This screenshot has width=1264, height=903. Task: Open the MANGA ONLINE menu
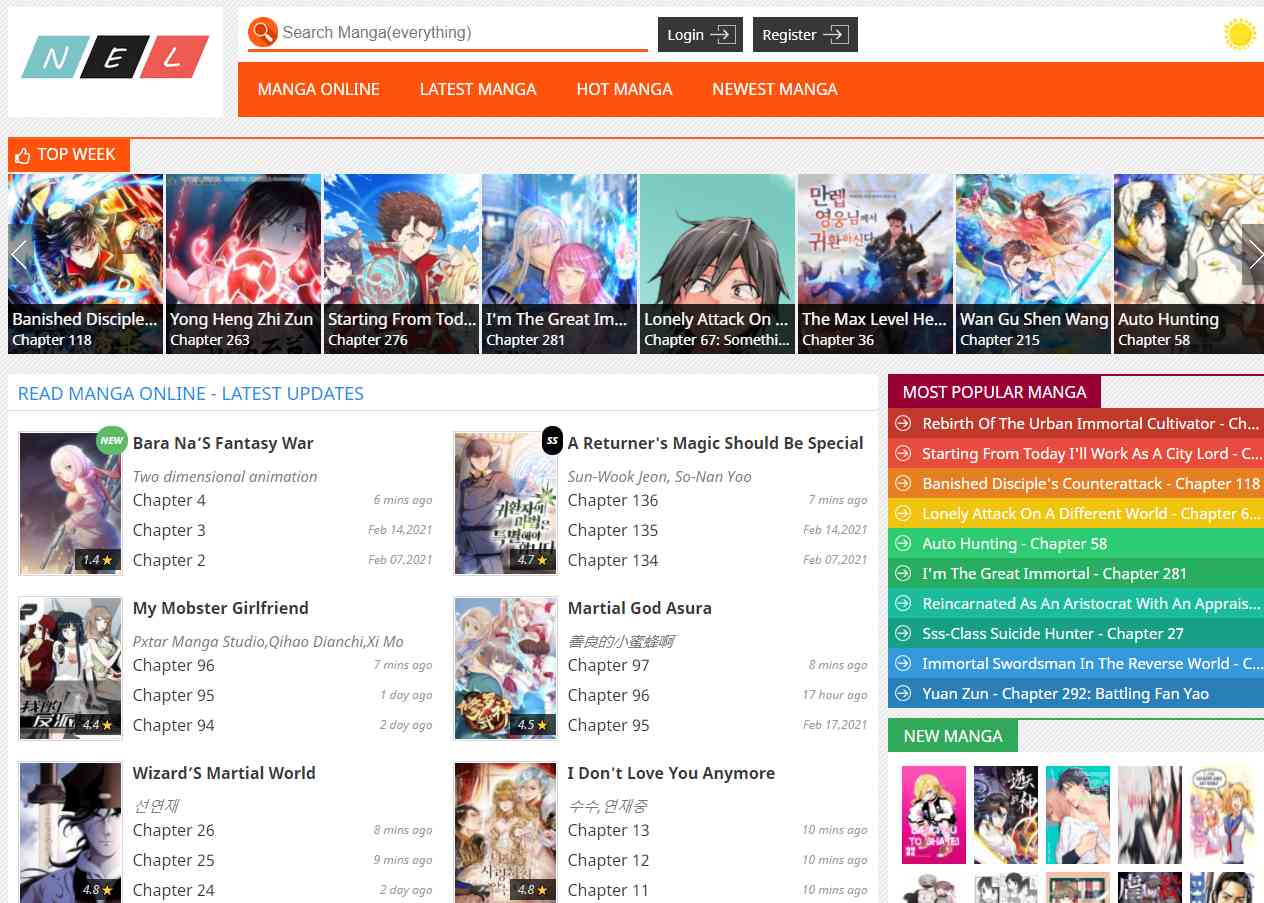(319, 89)
